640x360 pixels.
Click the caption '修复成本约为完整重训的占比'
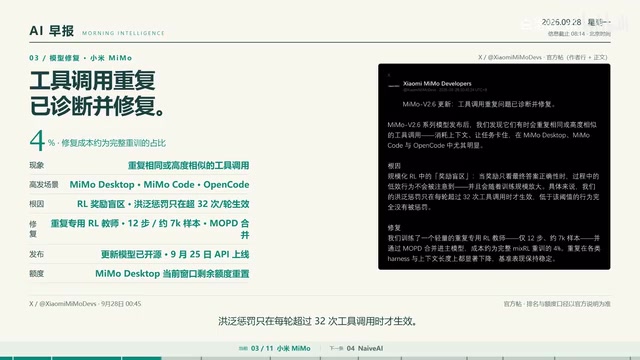tap(113, 143)
